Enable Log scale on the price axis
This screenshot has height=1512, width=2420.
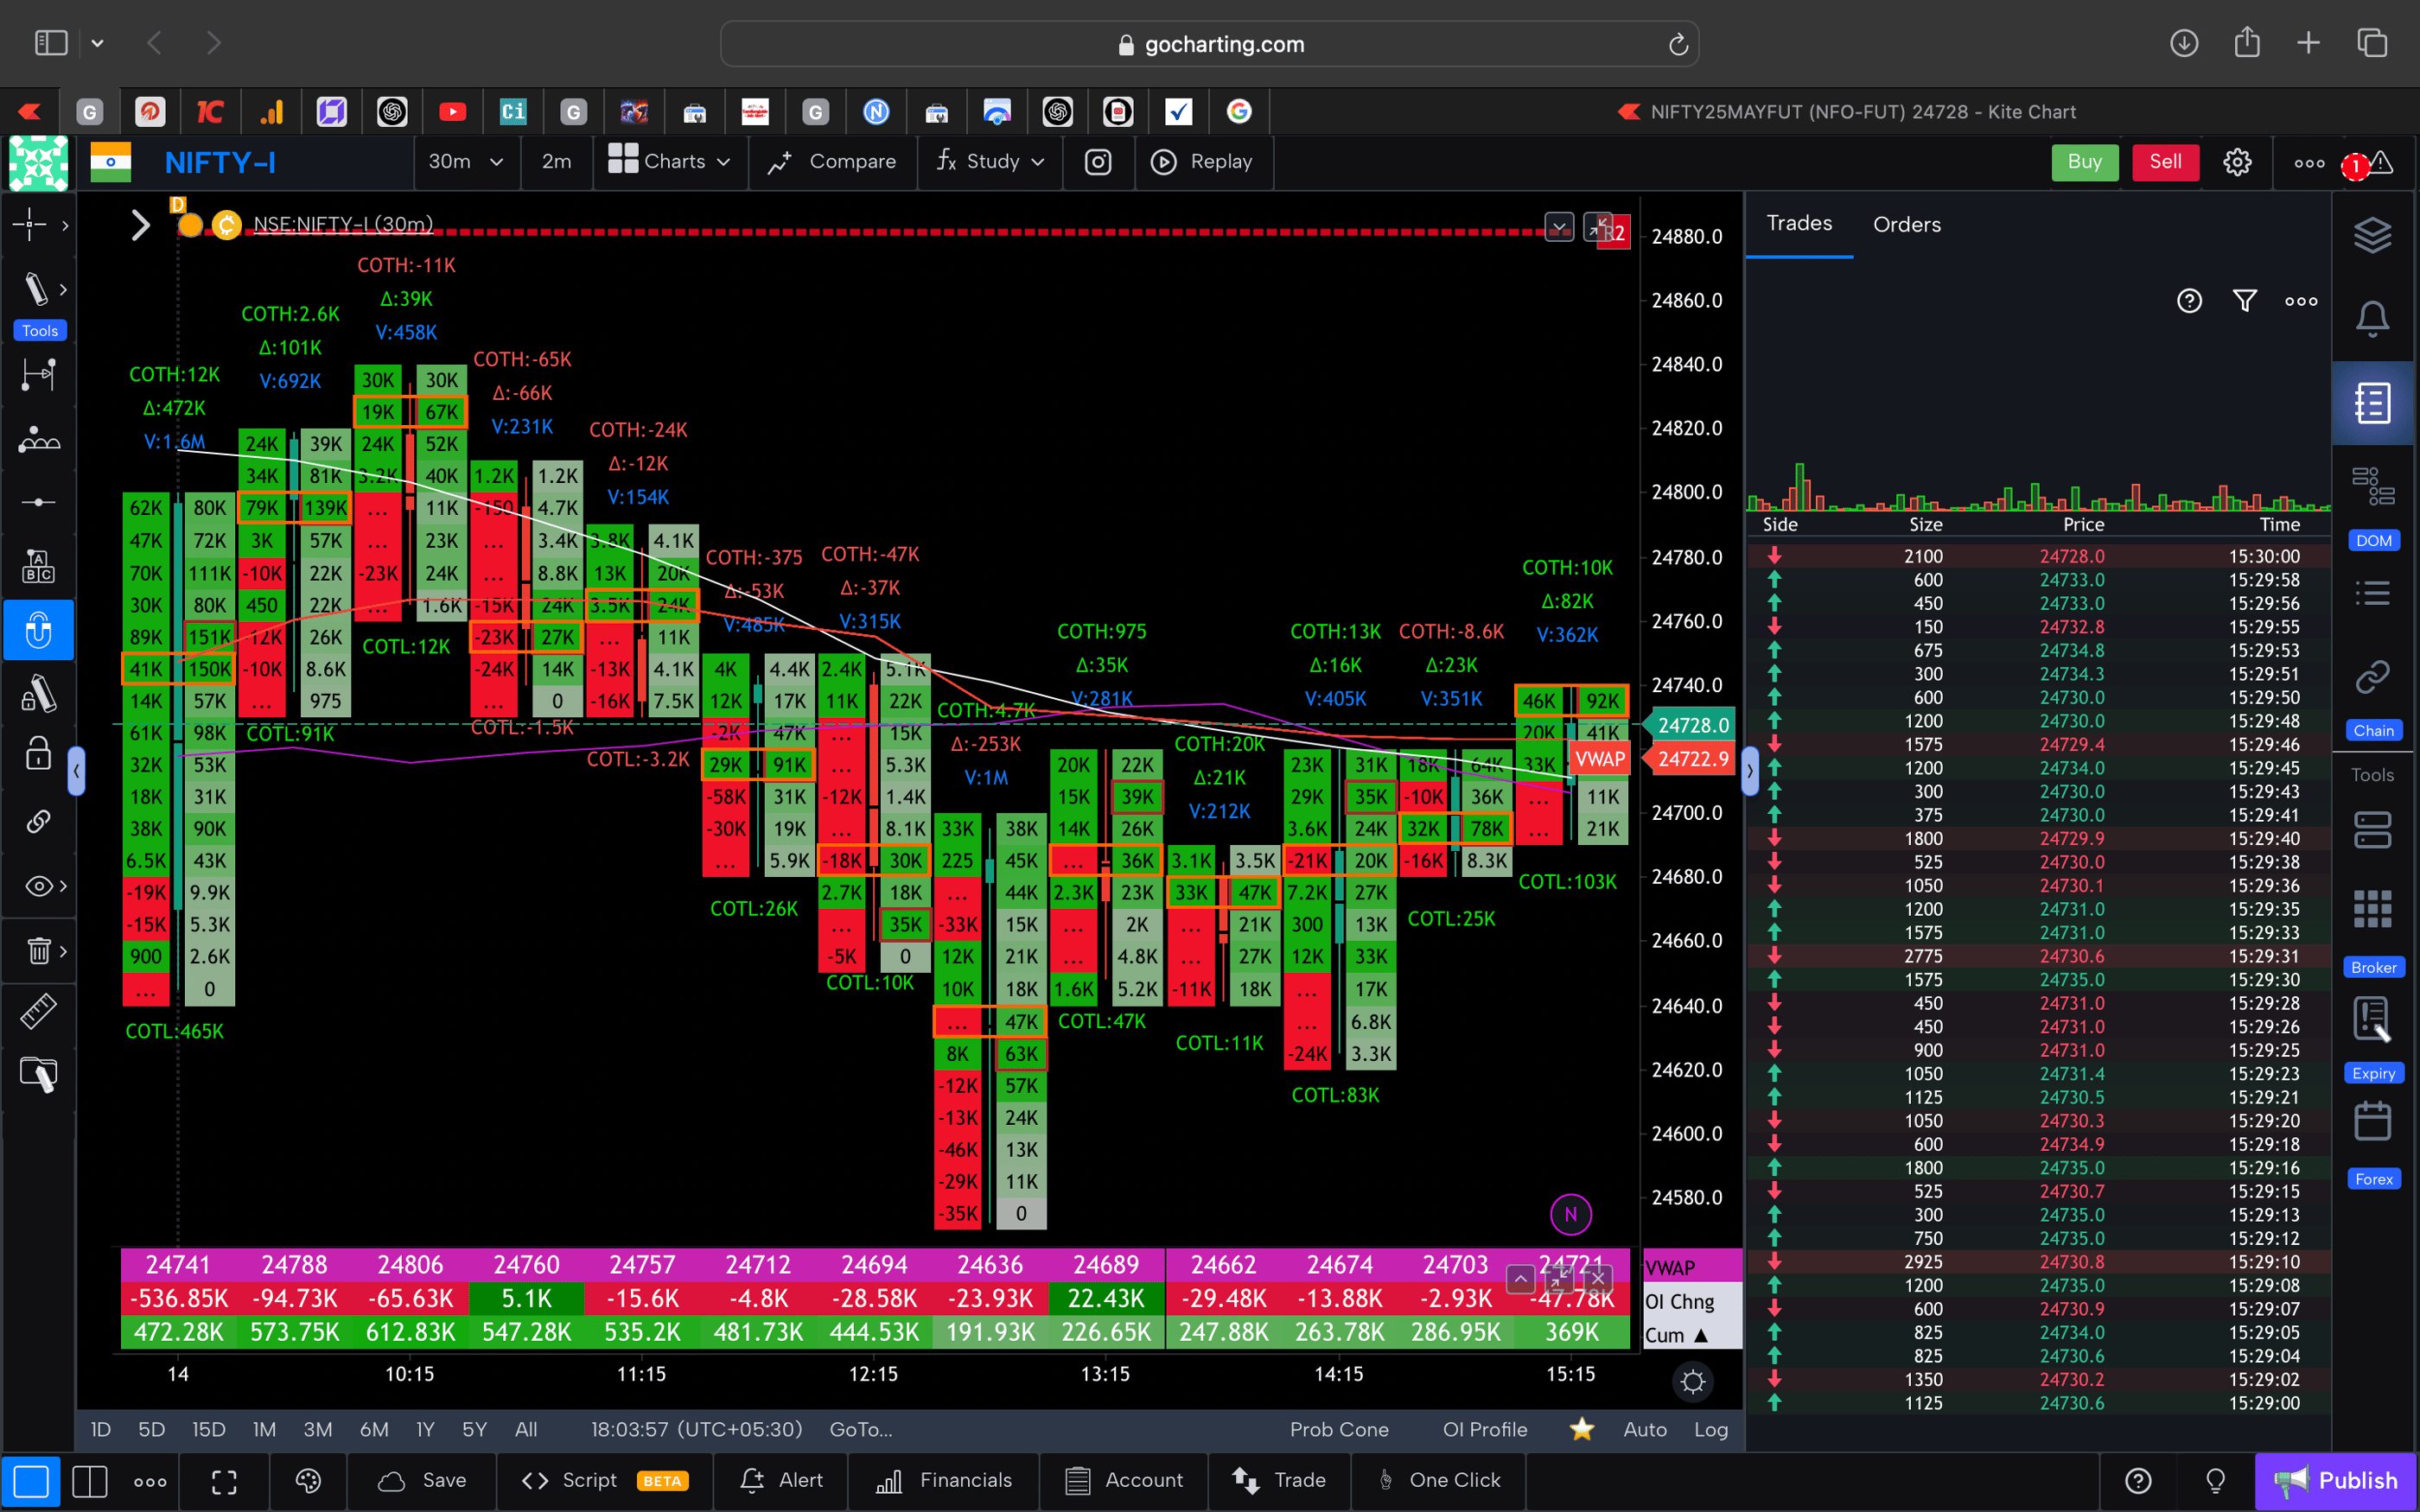click(1711, 1429)
